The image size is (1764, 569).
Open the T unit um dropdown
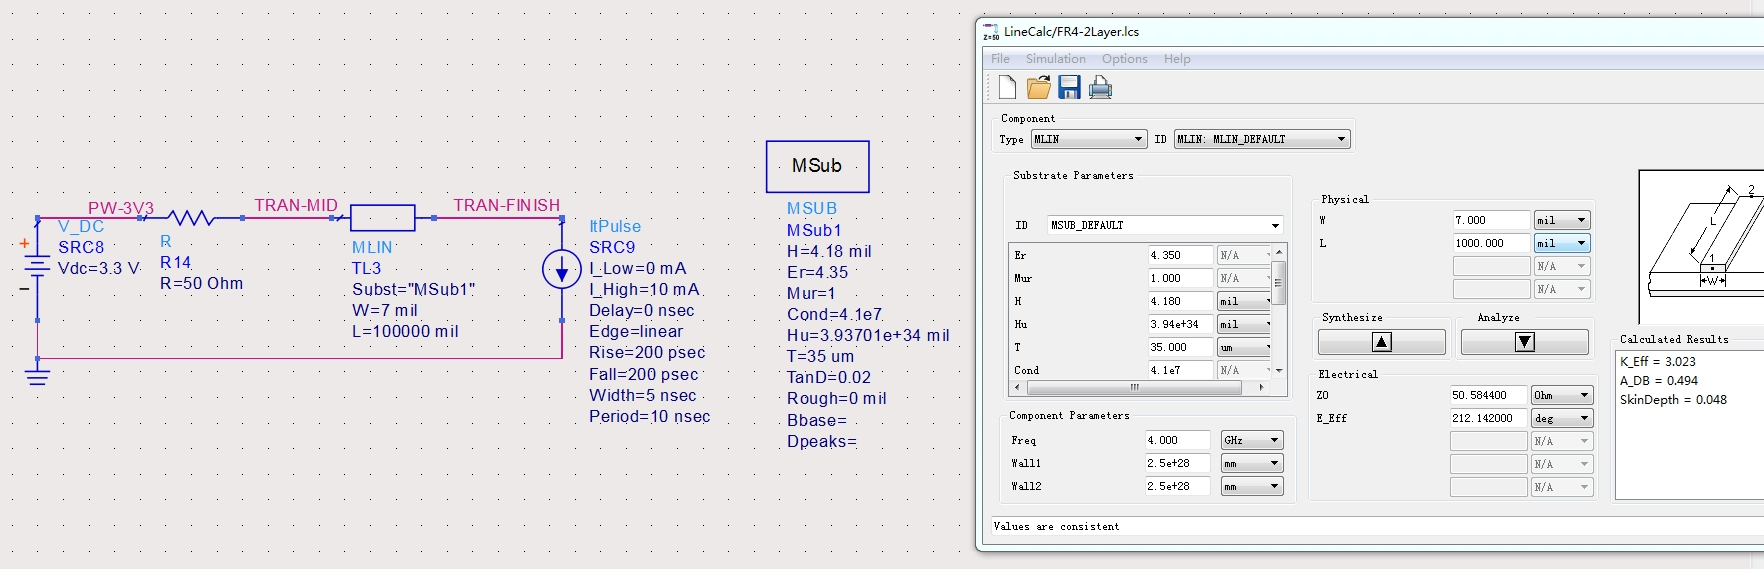(x=1244, y=347)
